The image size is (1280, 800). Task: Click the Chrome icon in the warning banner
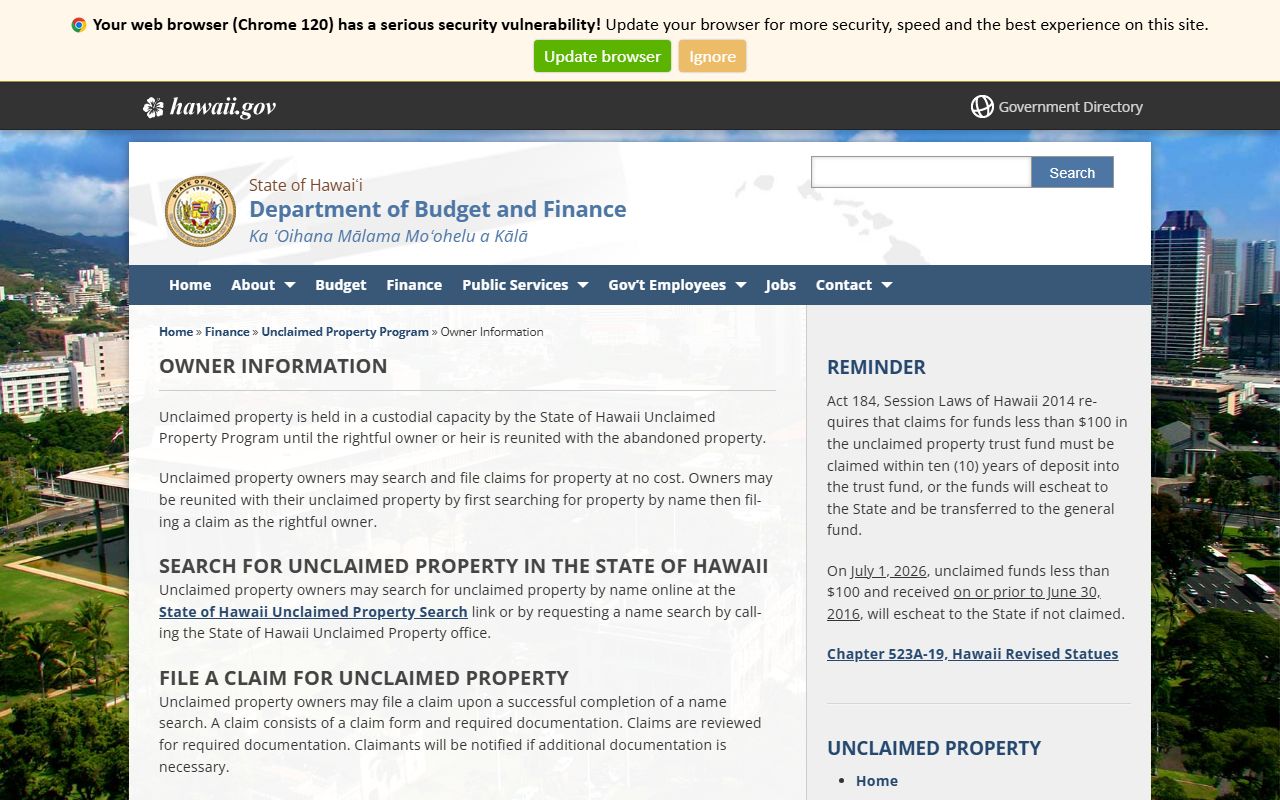79,25
